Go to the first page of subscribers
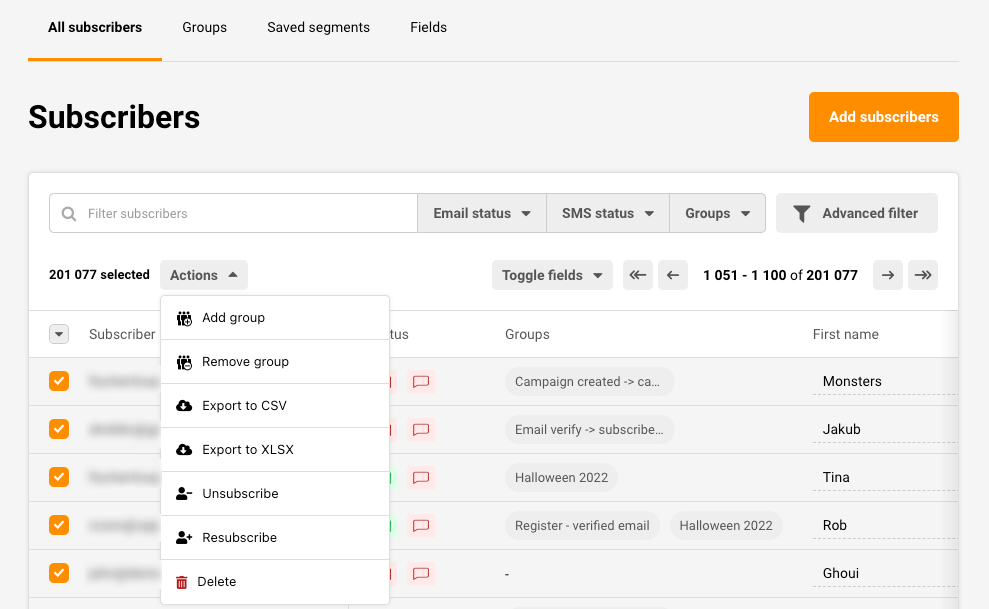989x609 pixels. 638,275
